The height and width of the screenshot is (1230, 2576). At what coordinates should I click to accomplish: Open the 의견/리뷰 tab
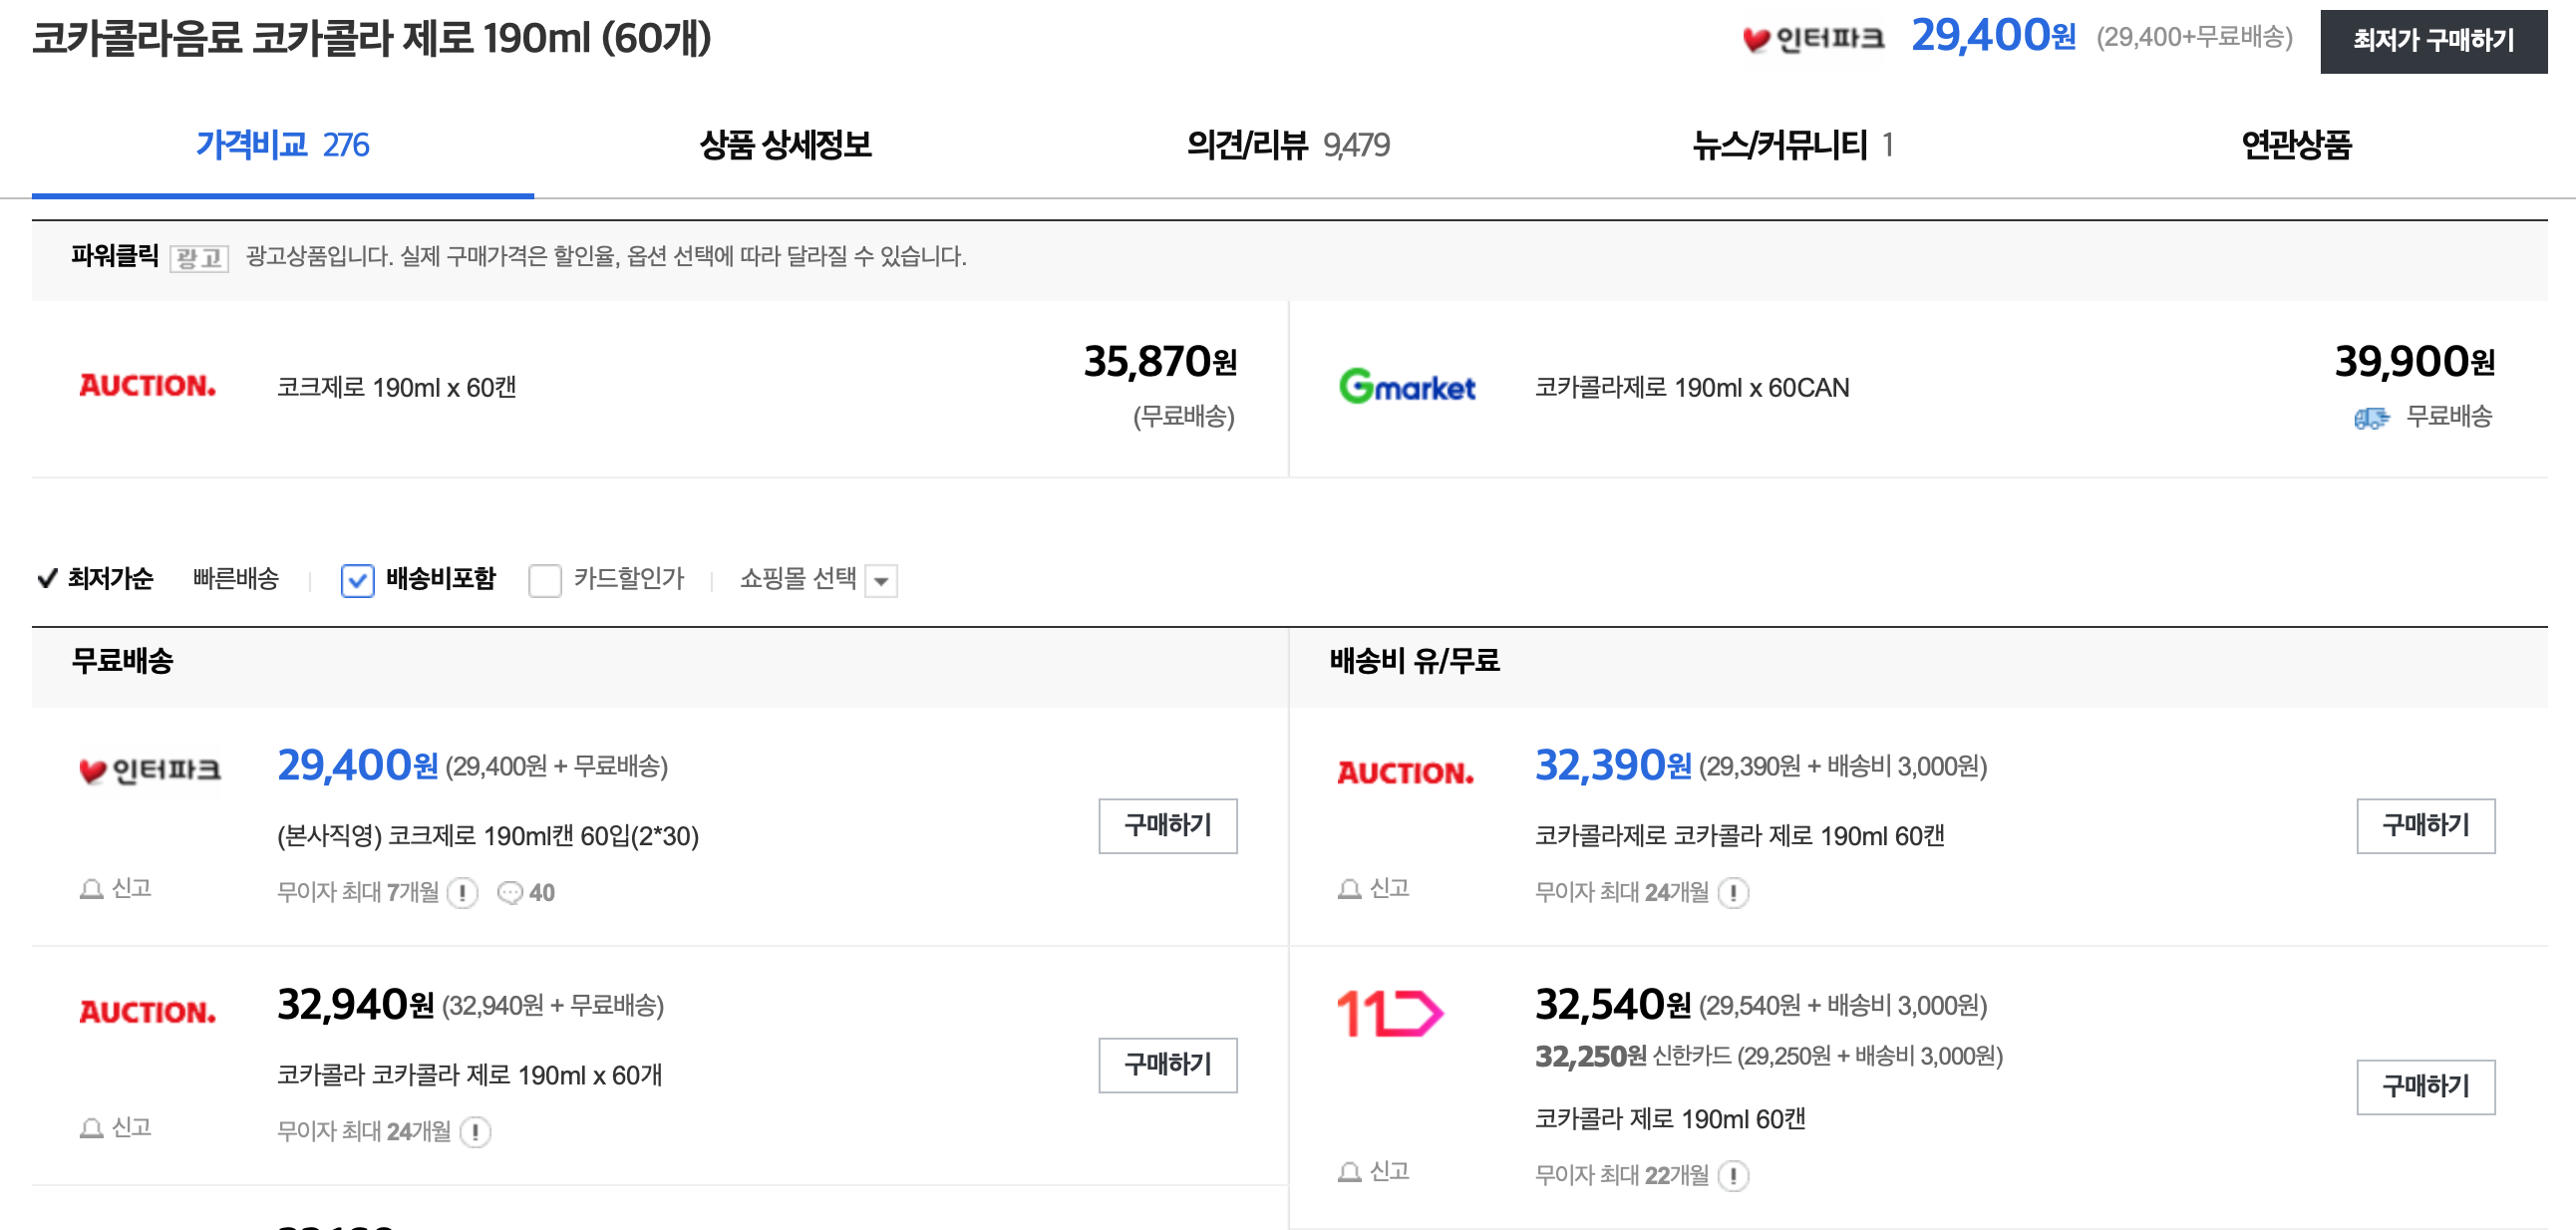[x=1287, y=145]
